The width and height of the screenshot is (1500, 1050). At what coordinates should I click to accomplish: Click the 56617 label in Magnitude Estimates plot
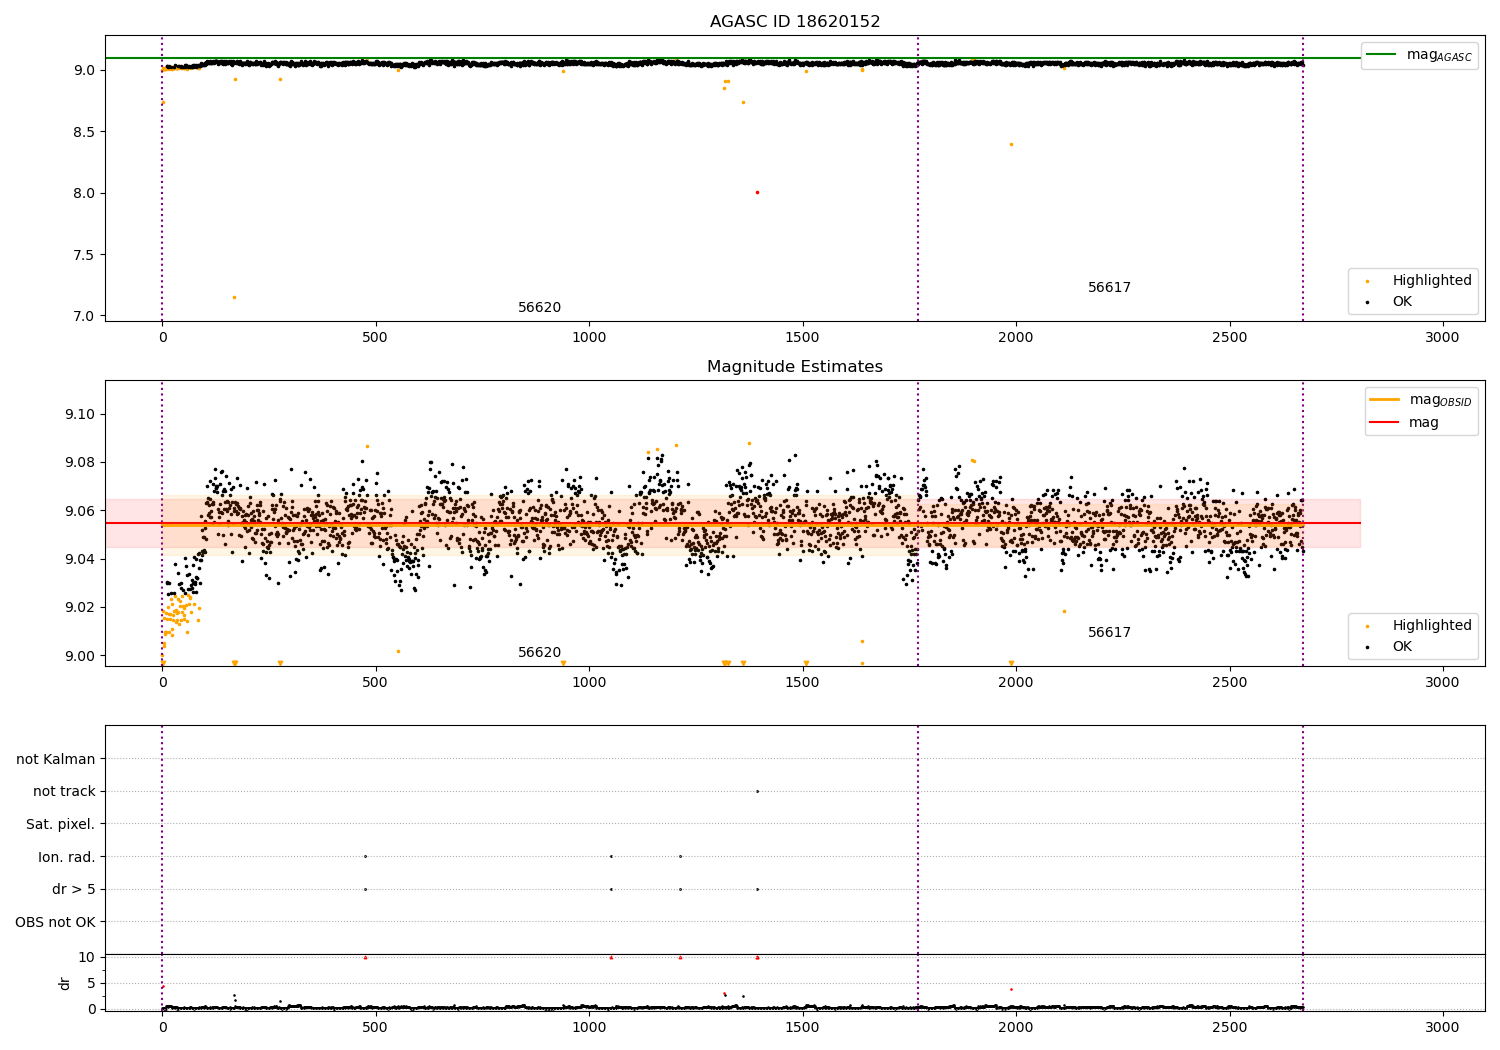click(x=1109, y=633)
